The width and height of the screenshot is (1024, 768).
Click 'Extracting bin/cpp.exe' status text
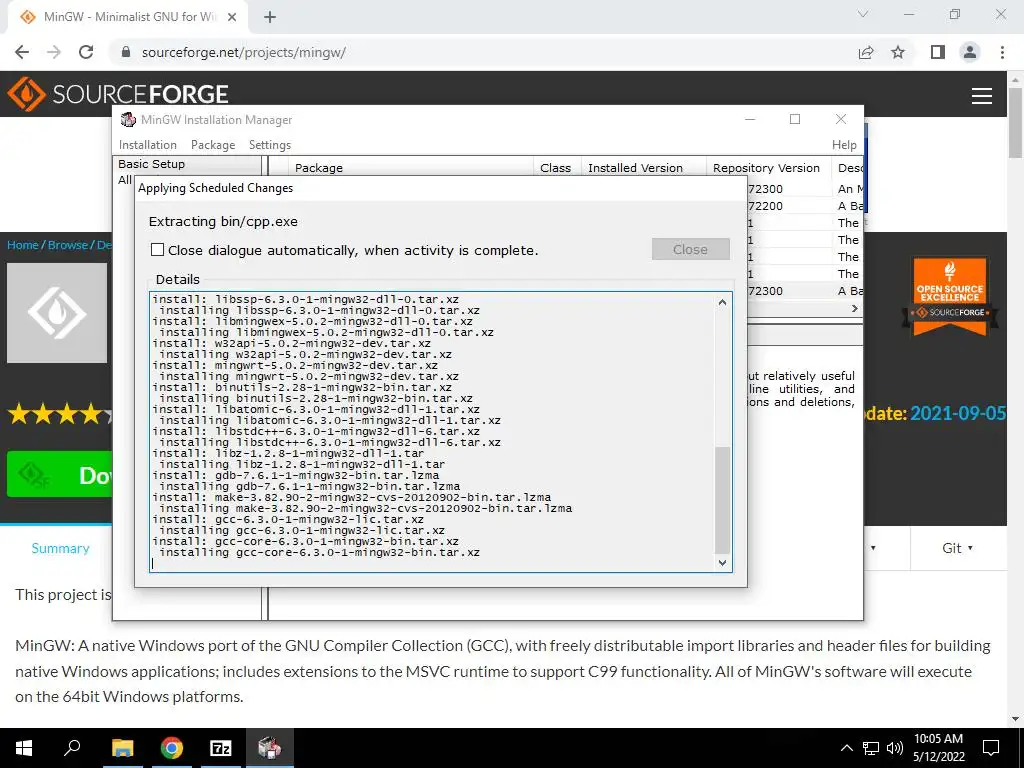point(223,221)
